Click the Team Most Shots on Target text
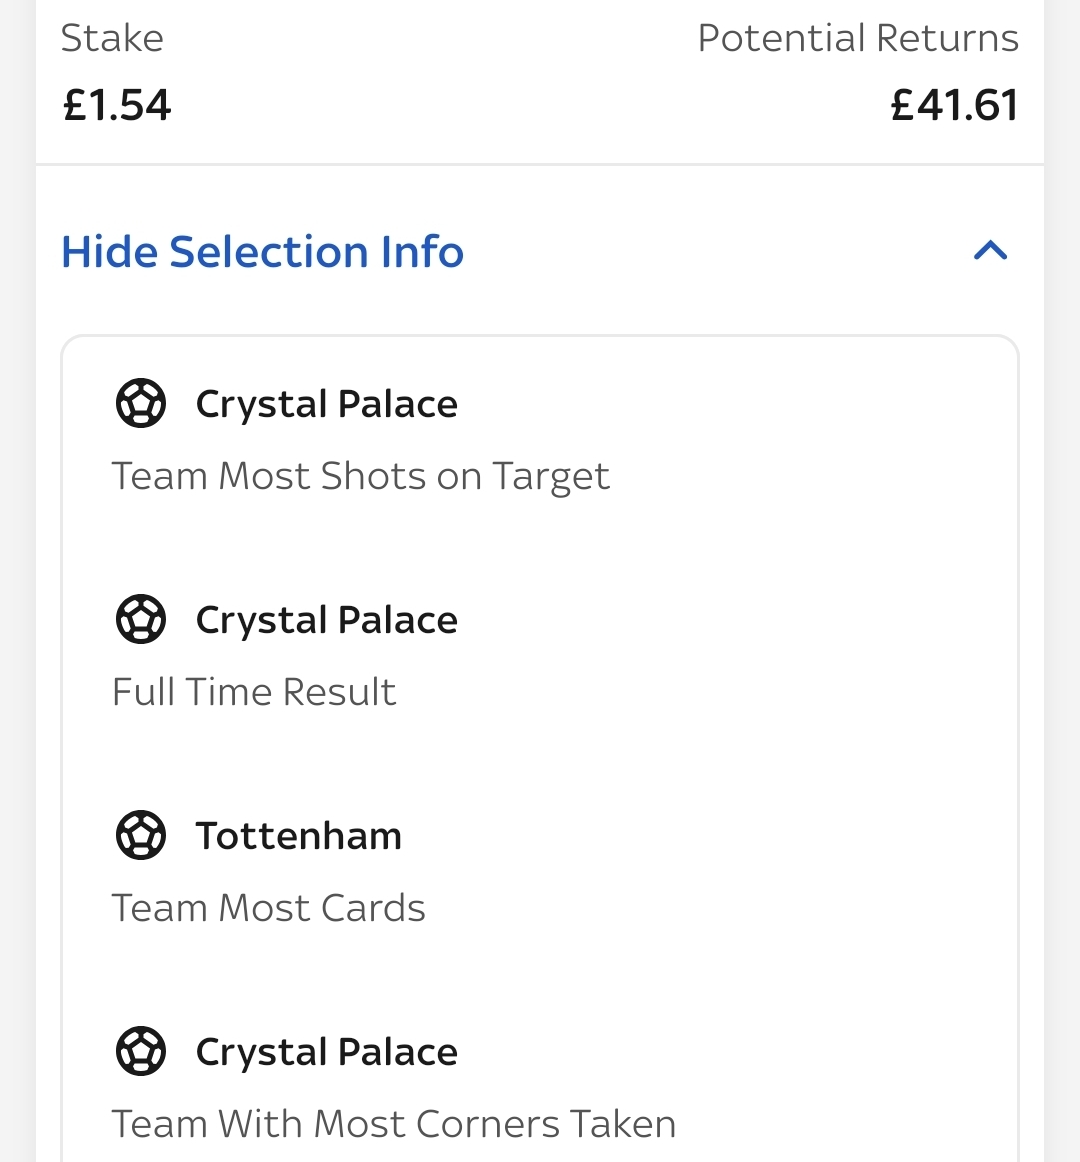The width and height of the screenshot is (1080, 1162). [360, 477]
